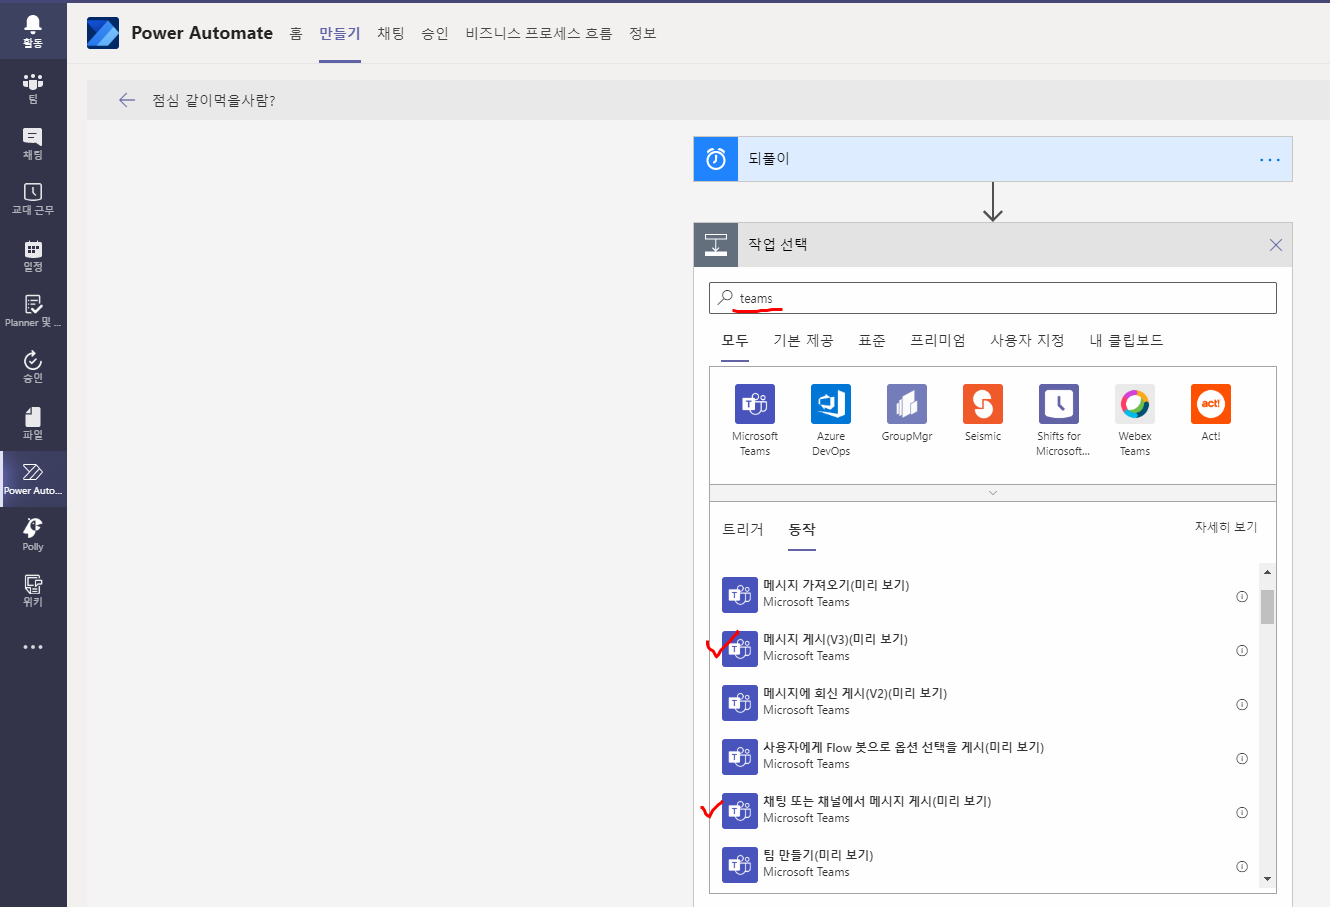Screen dimensions: 1330x907
Task: Show info for Flow 봇 옵션 선택 action
Action: point(1242,759)
